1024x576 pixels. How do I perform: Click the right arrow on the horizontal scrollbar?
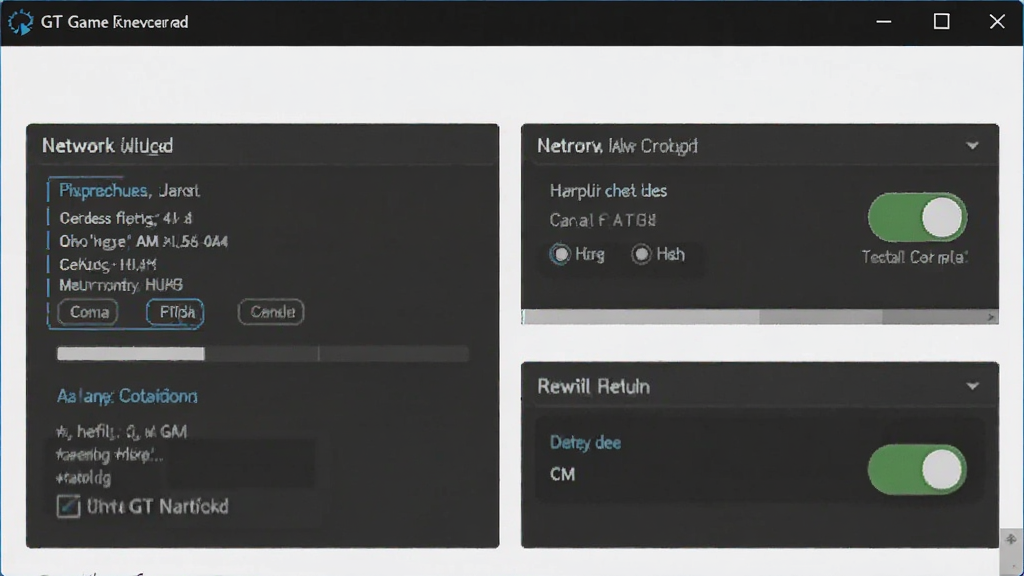coord(991,317)
